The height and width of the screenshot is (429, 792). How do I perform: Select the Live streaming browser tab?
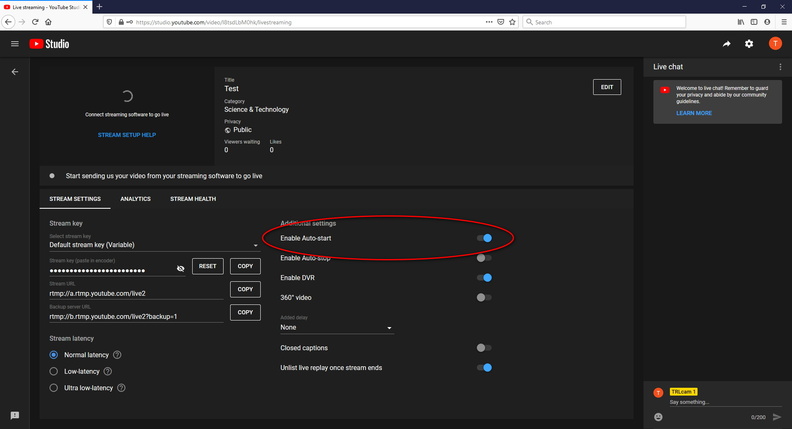45,7
